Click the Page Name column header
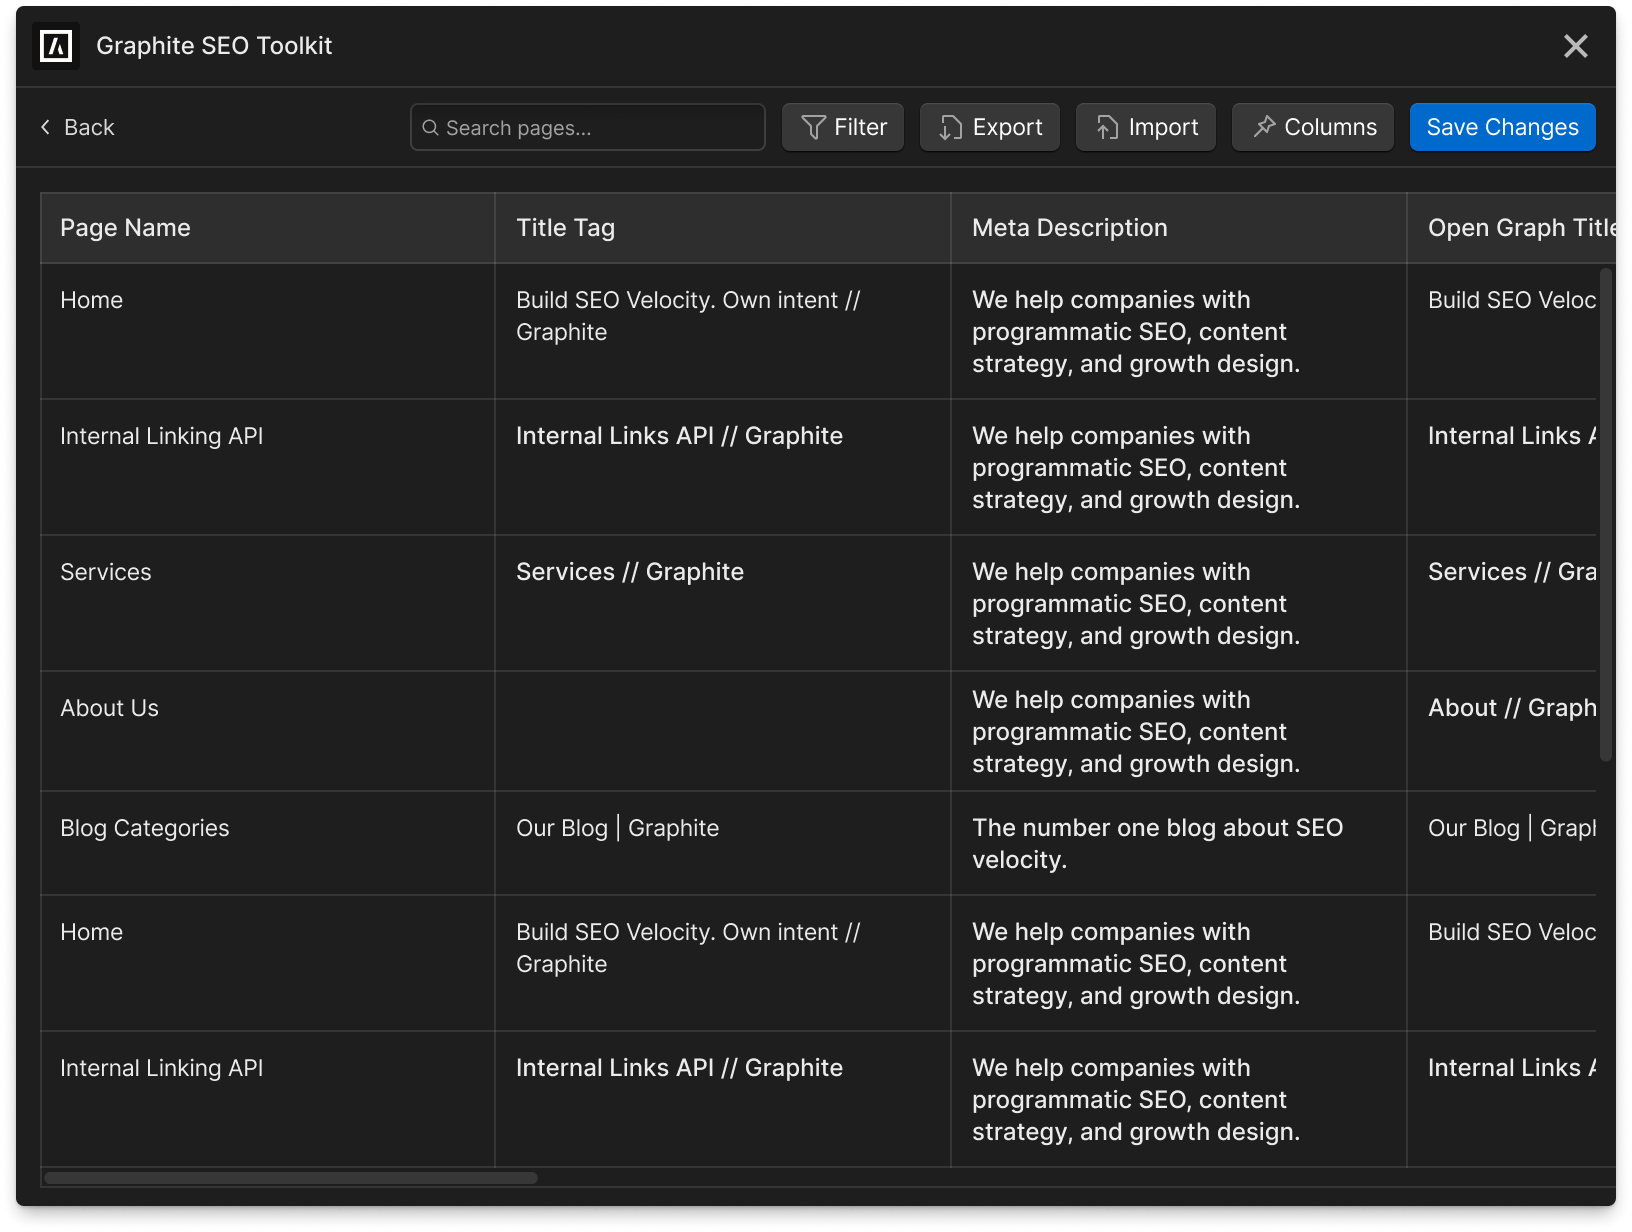This screenshot has height=1232, width=1632. [x=268, y=228]
